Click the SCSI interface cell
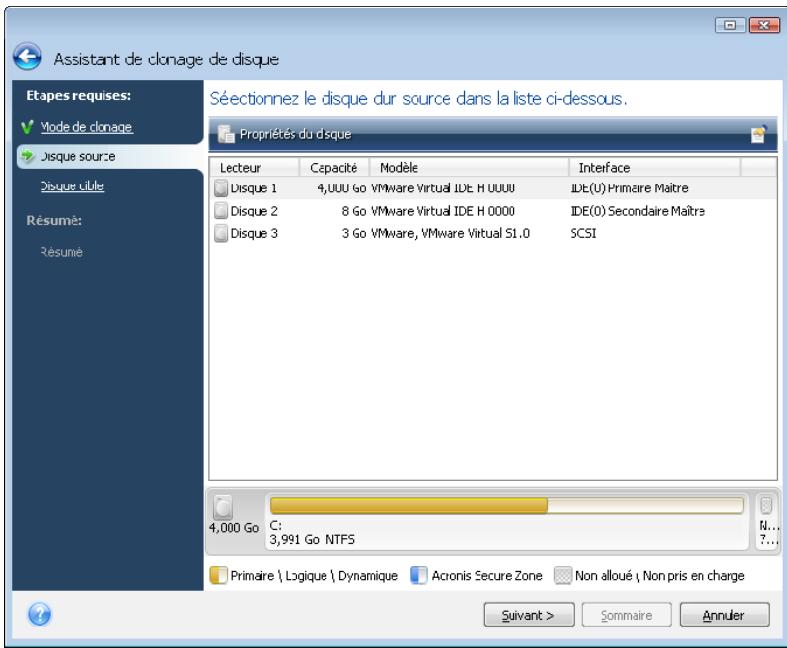787x648 pixels. 583,233
